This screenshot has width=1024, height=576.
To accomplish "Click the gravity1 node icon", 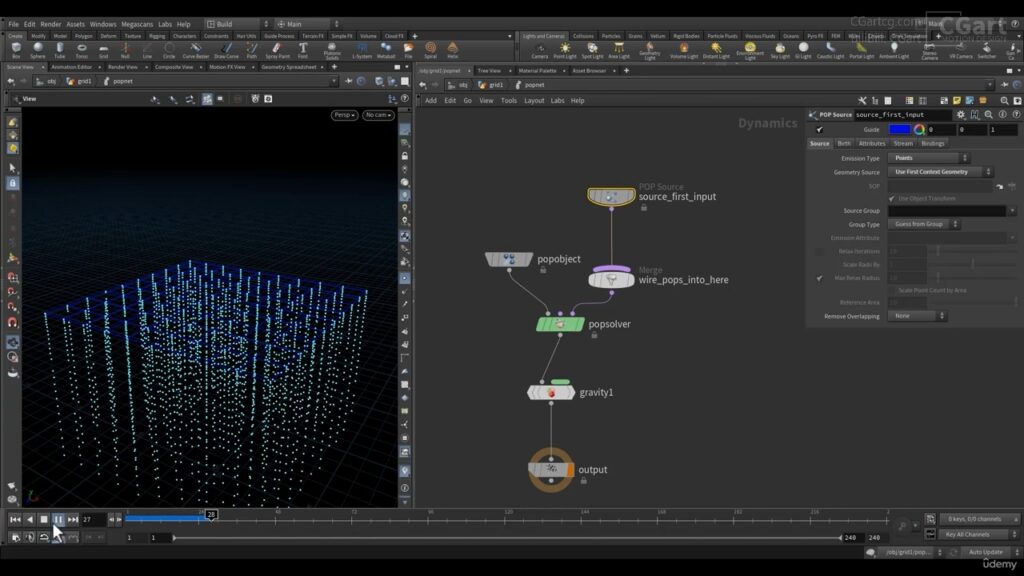I will [x=551, y=392].
